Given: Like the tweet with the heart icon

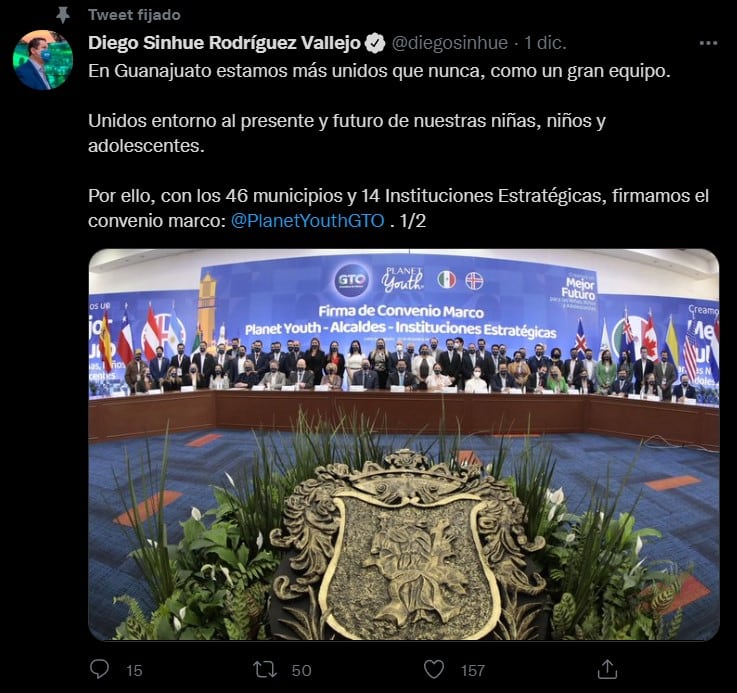Looking at the screenshot, I should point(433,669).
